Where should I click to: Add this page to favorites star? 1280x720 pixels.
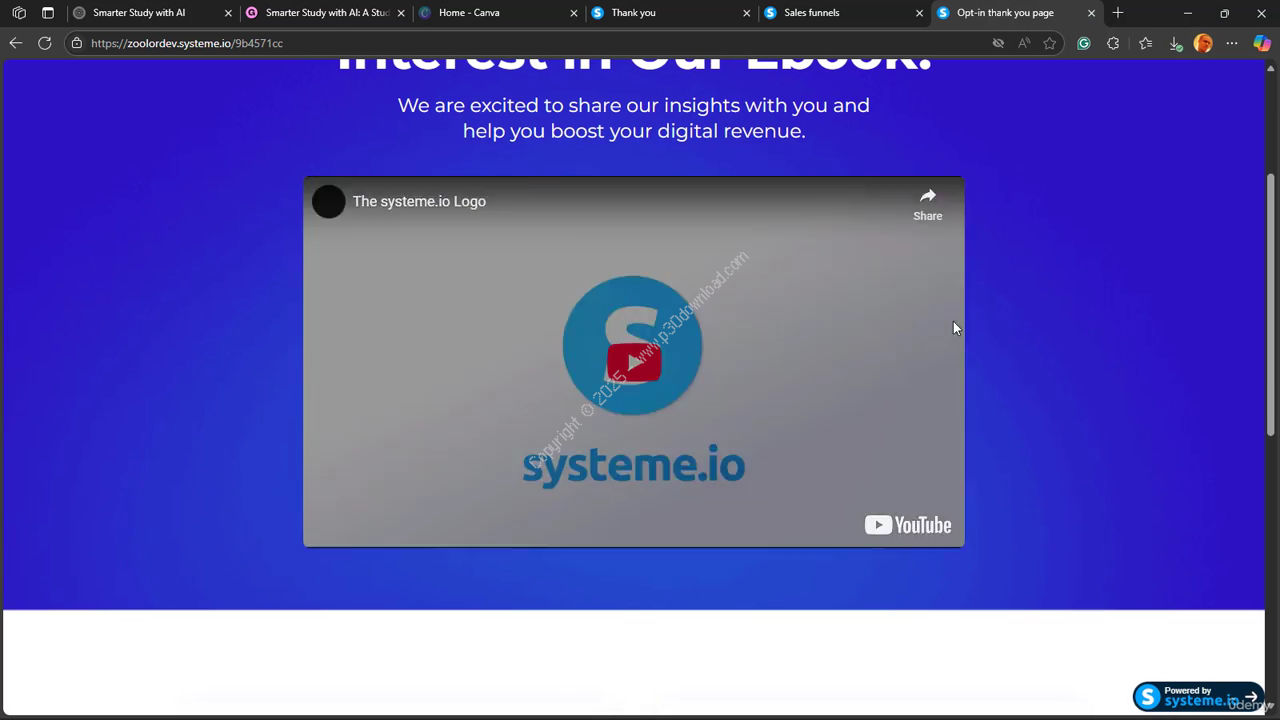pos(1049,43)
